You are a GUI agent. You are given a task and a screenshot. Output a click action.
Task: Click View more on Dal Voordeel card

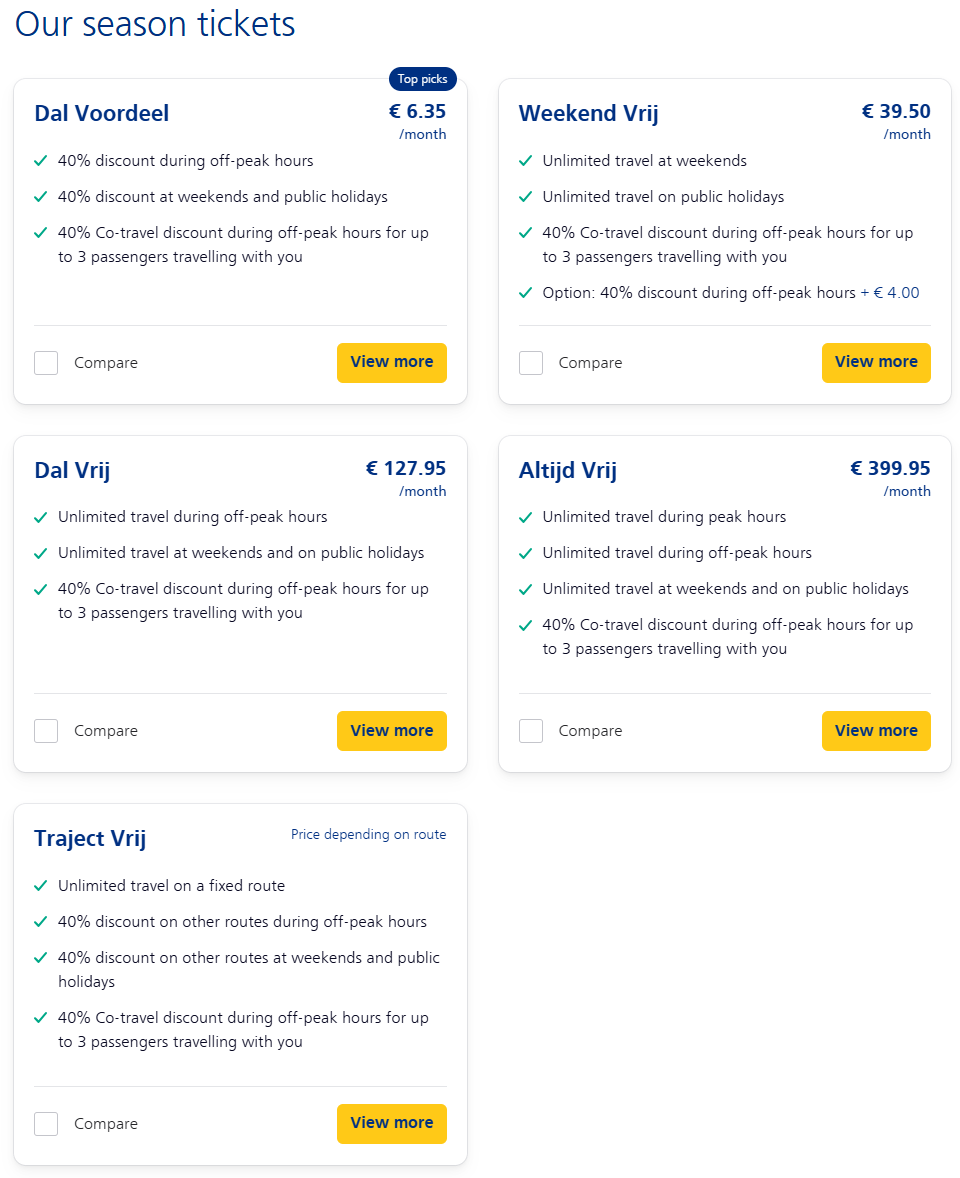(391, 363)
